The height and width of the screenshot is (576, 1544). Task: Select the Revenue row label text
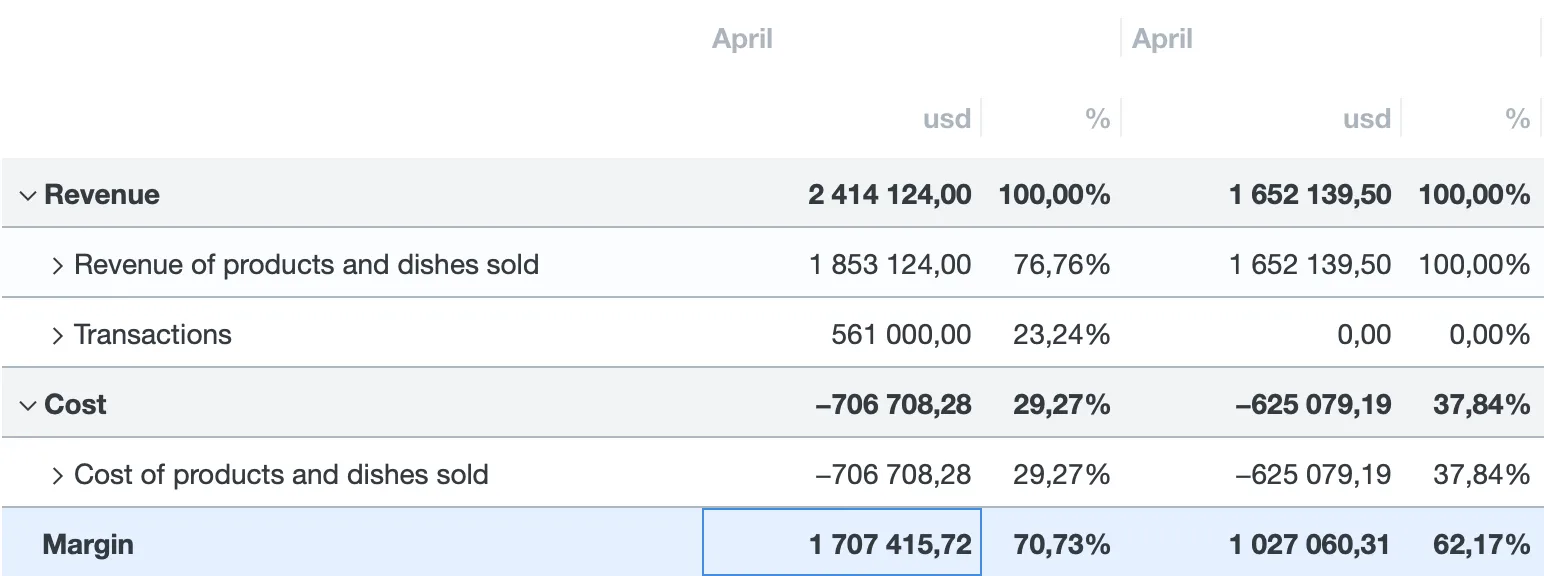pos(102,195)
